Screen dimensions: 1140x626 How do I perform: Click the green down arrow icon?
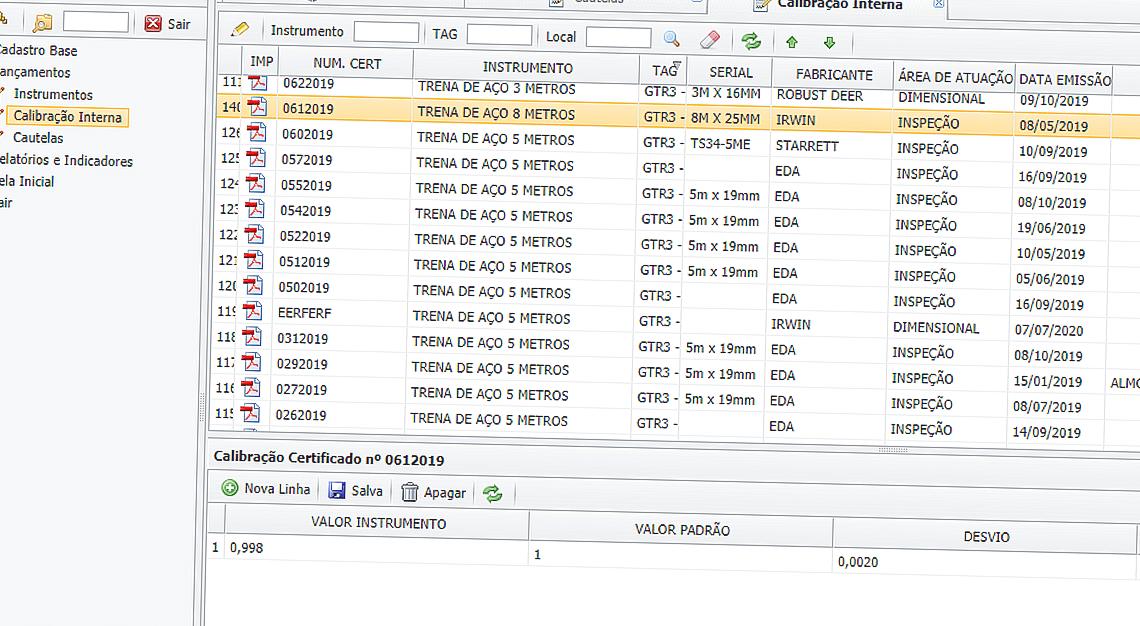(x=829, y=42)
